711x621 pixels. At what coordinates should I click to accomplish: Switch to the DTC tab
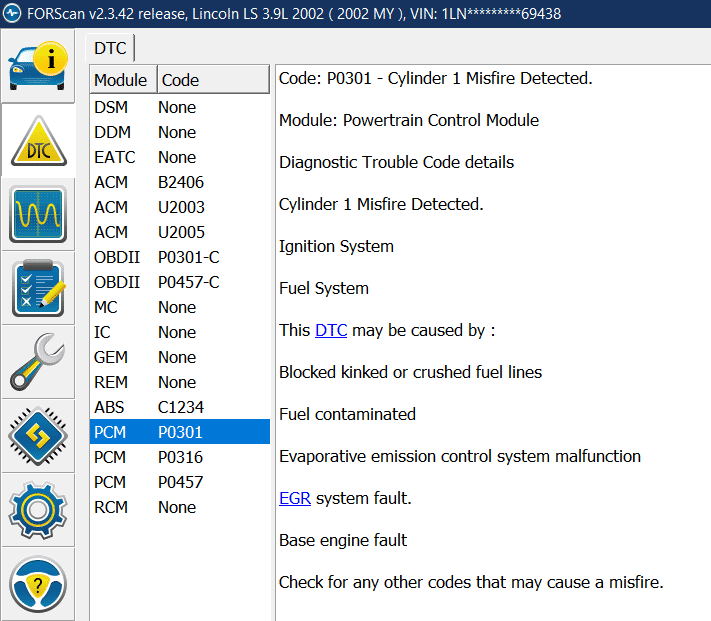click(110, 48)
